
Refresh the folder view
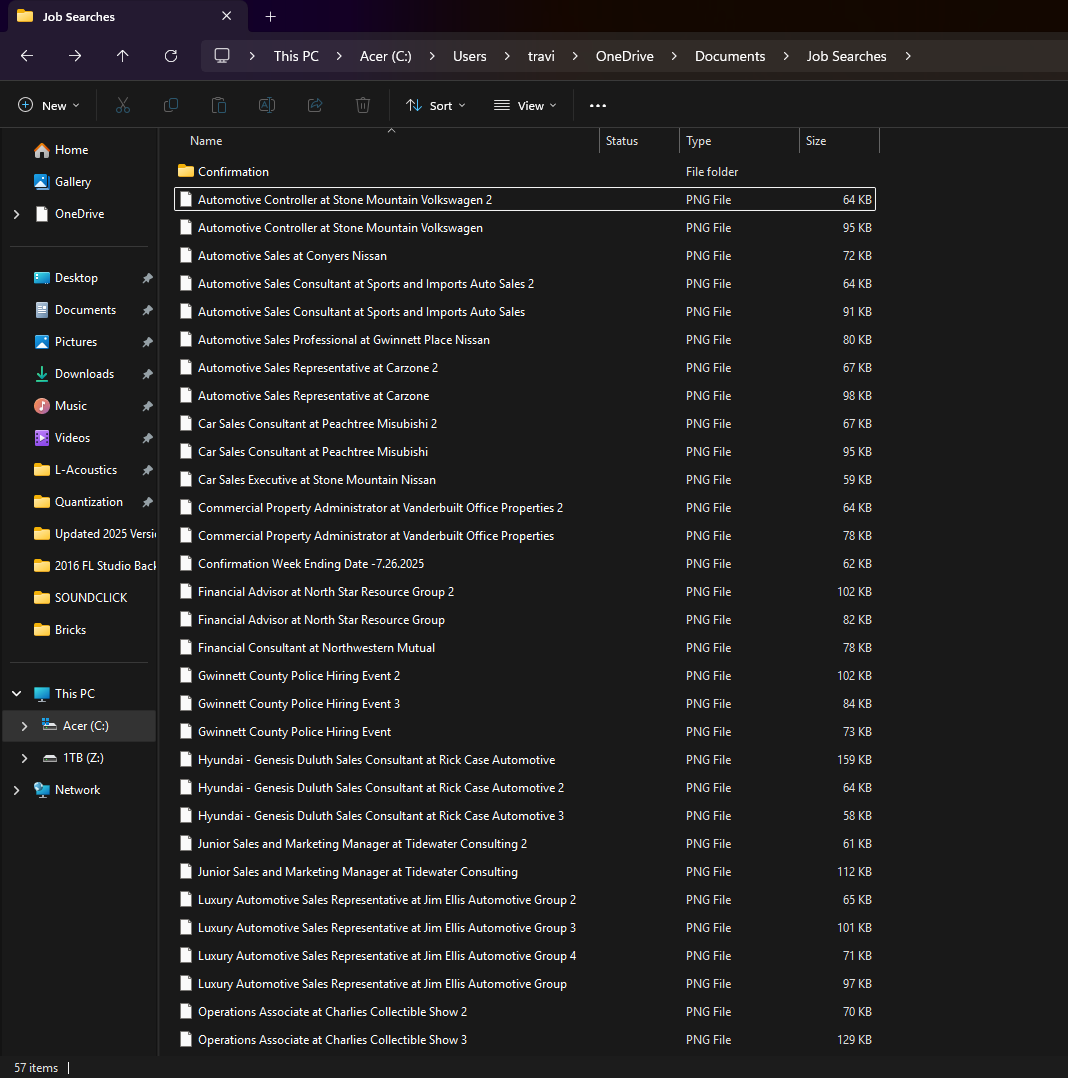[170, 56]
